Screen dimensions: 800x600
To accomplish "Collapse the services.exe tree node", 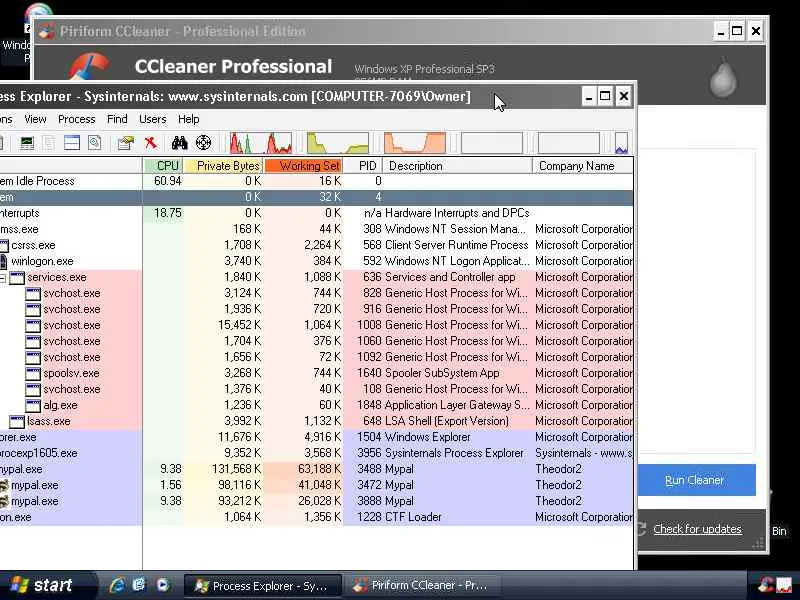I will pos(3,278).
